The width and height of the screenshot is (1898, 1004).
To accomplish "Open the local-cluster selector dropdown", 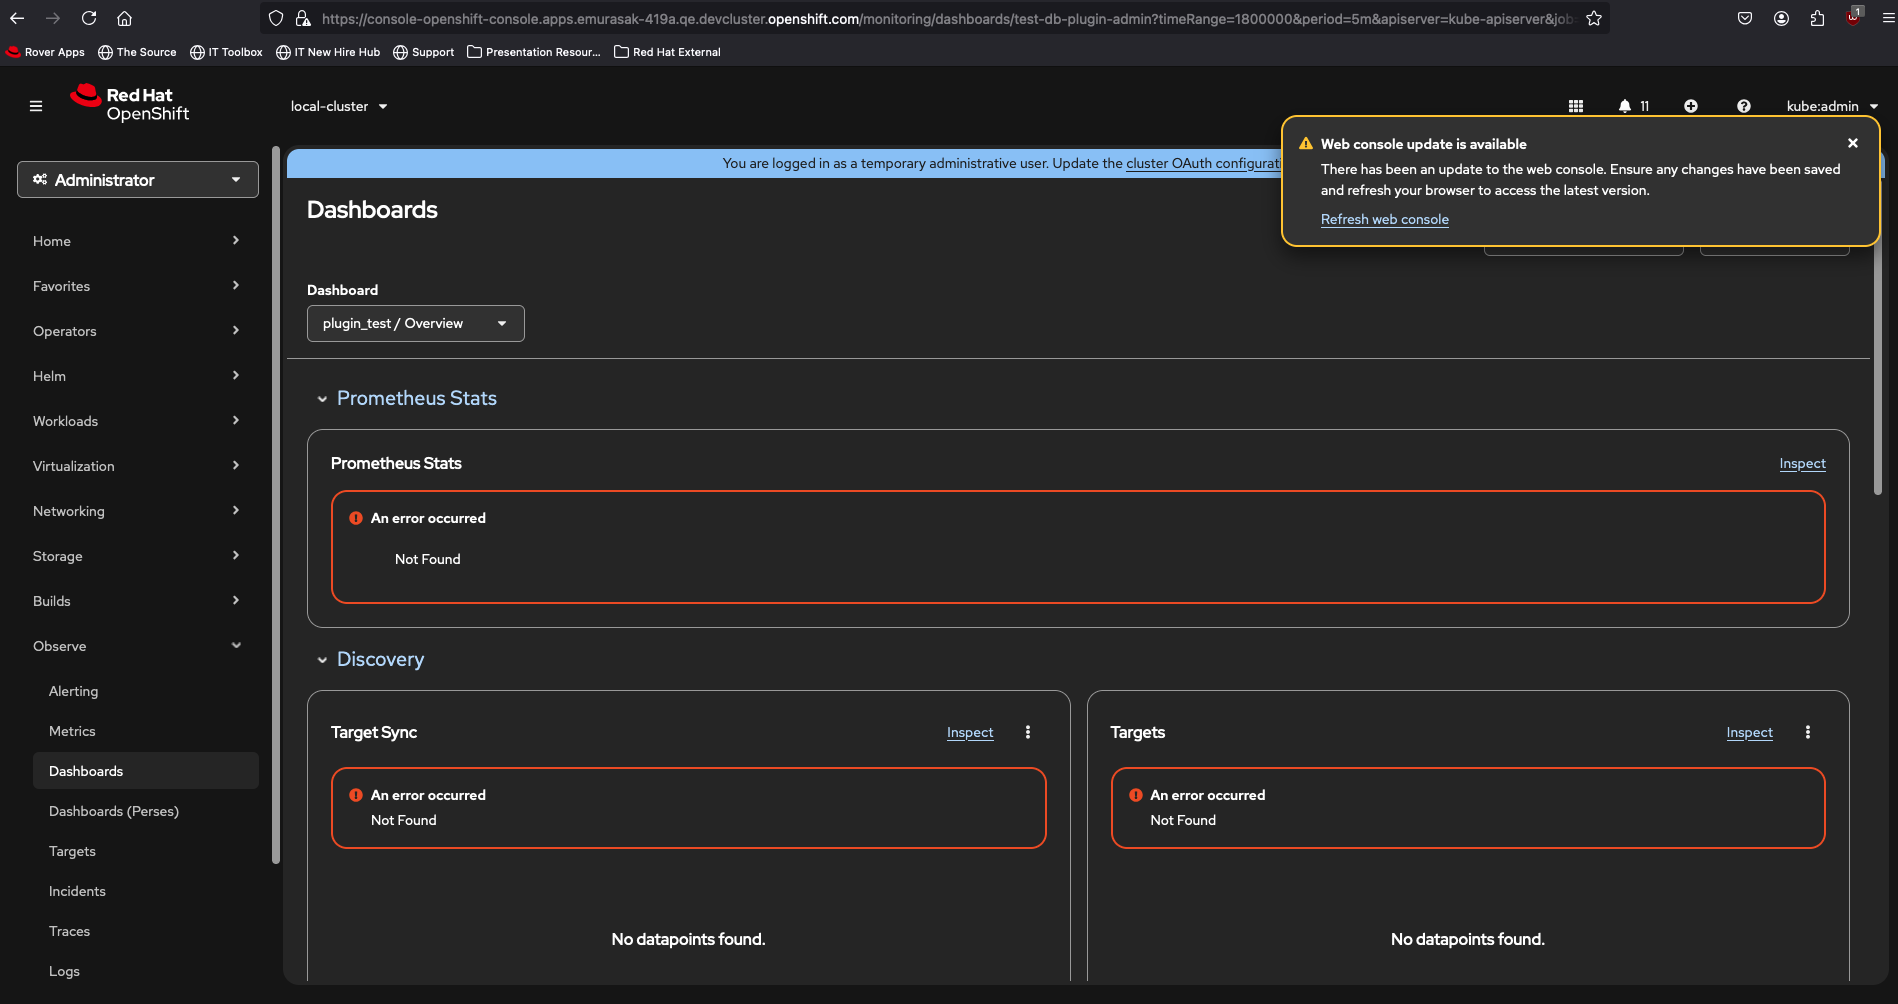I will pyautogui.click(x=339, y=106).
